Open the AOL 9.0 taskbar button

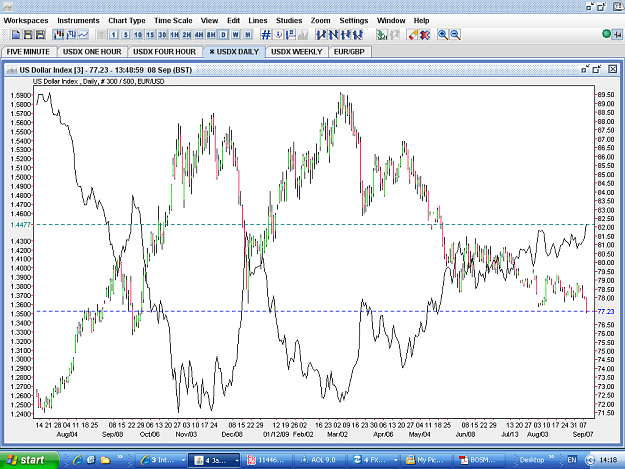[x=320, y=460]
